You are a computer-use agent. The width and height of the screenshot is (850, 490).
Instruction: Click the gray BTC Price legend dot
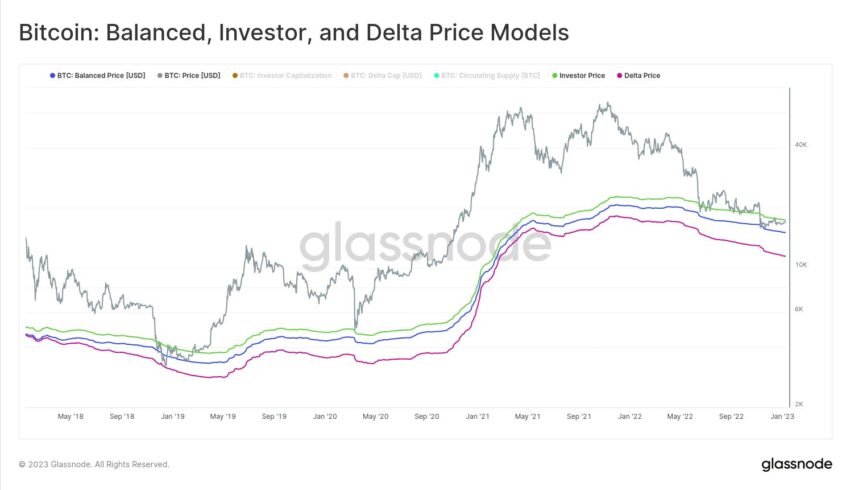[160, 75]
